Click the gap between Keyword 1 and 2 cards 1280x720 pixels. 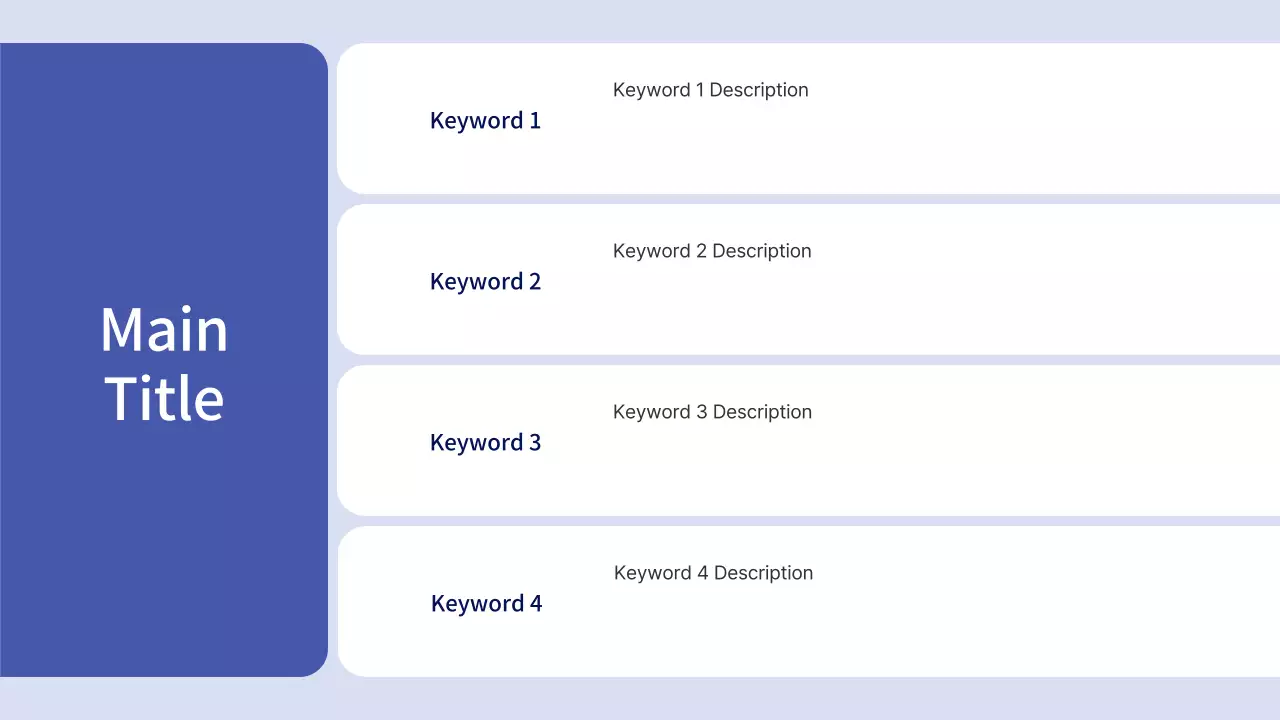(x=800, y=199)
